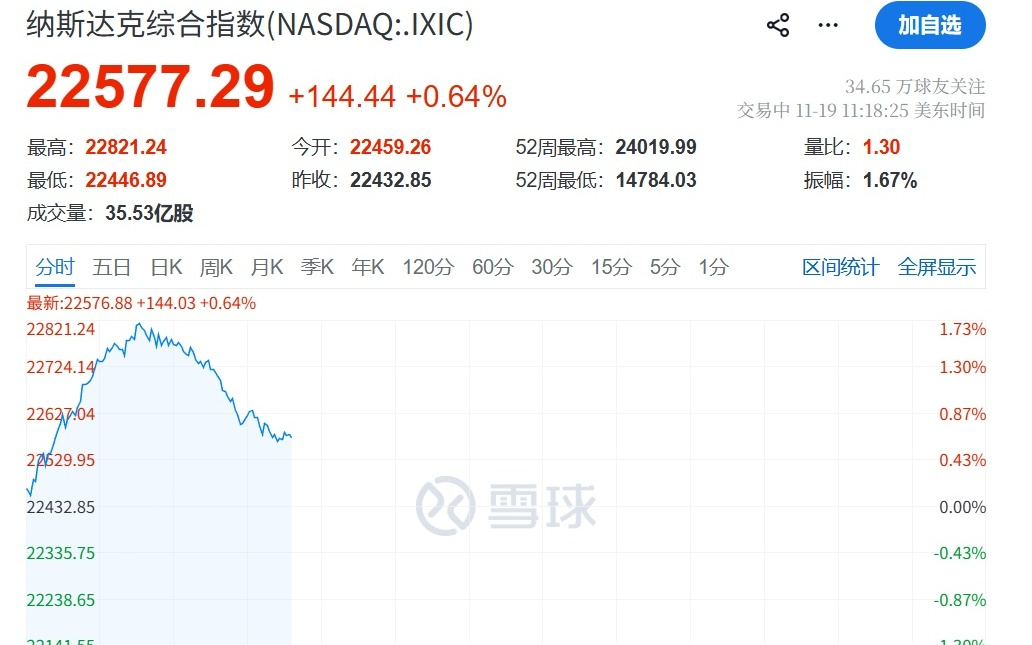Open the 日K daily candlestick chart
Viewport: 1032px width, 645px height.
(165, 267)
